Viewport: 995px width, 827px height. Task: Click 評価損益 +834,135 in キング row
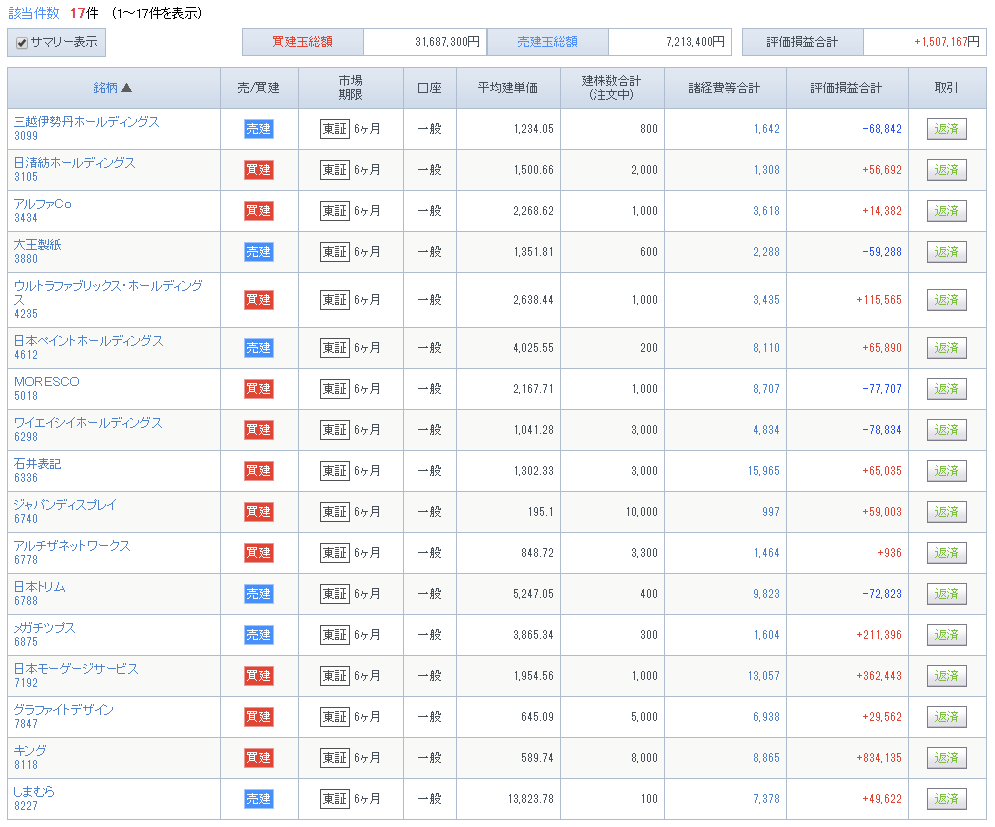point(879,758)
